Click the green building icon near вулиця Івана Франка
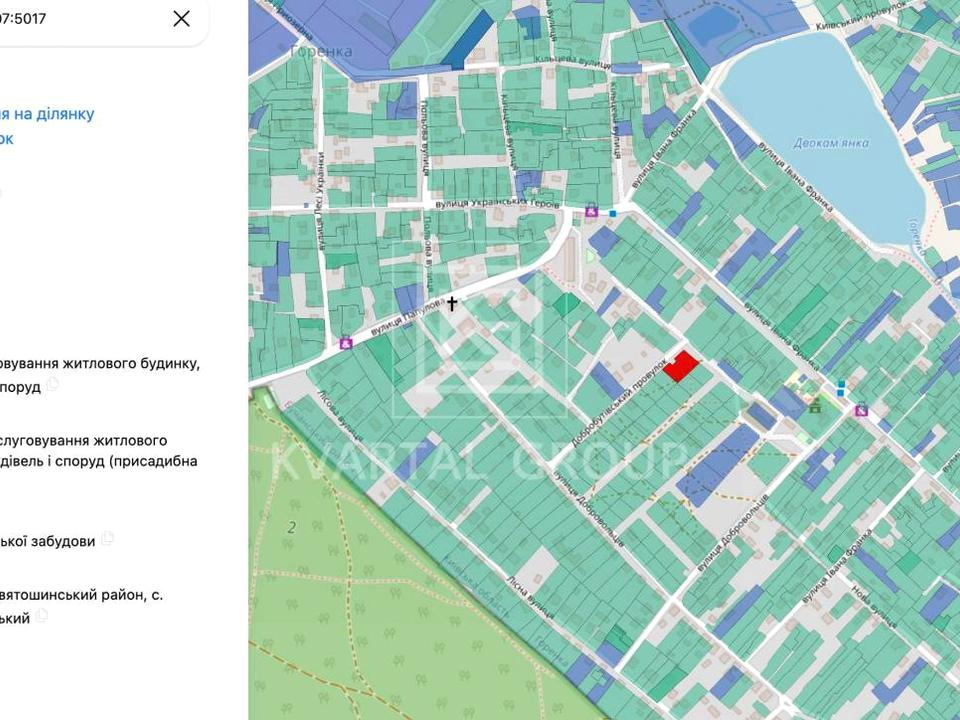 pos(815,405)
